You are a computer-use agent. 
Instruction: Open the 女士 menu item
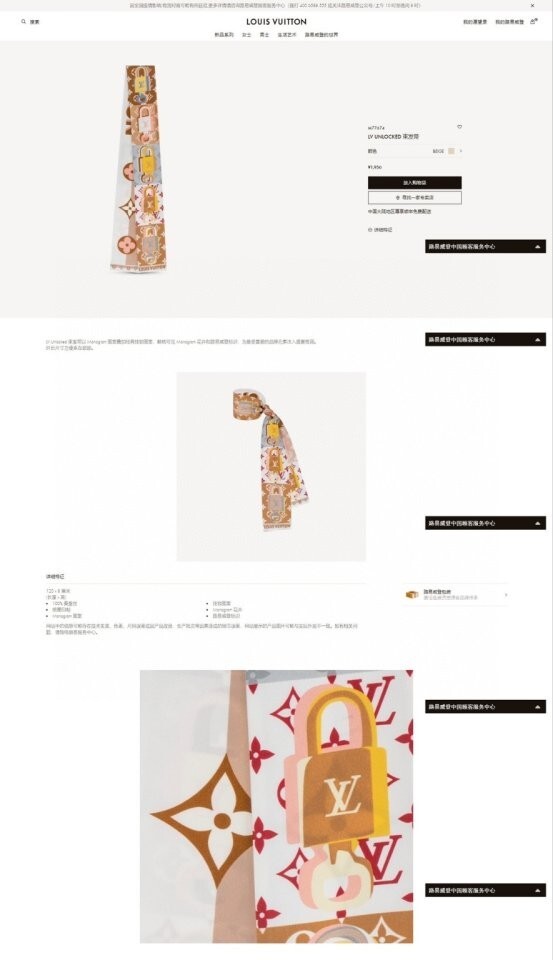point(246,35)
